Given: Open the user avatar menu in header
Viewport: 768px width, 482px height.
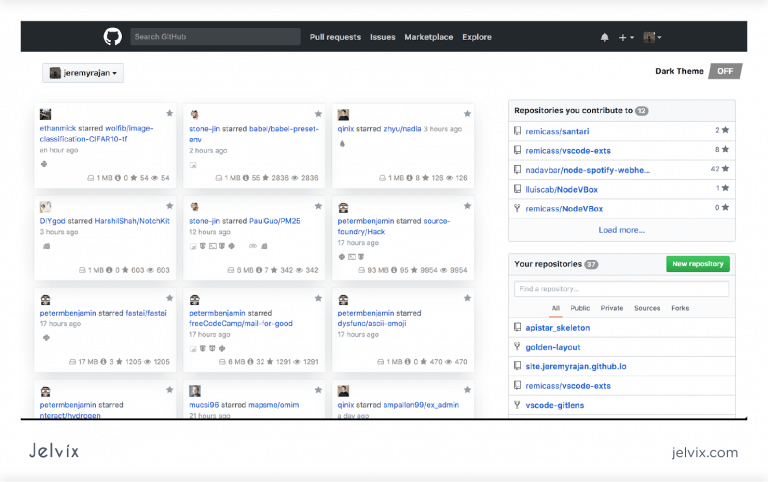Looking at the screenshot, I should click(652, 37).
